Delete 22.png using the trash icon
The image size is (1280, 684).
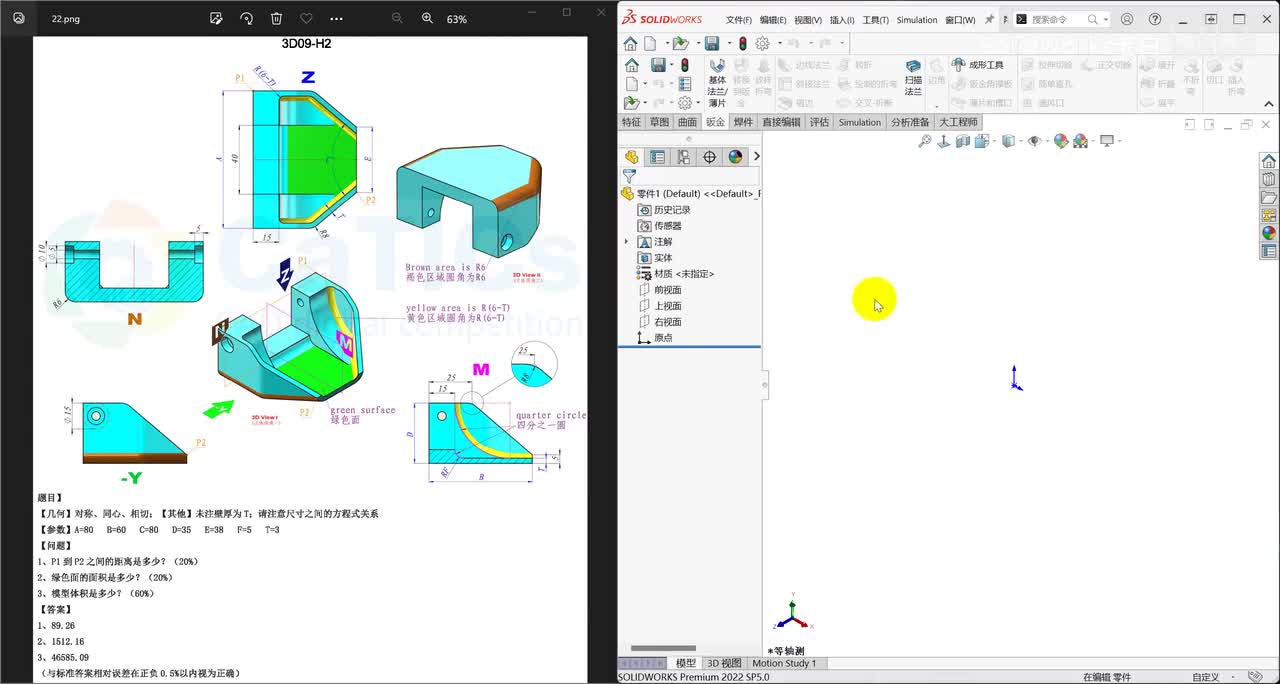tap(276, 19)
